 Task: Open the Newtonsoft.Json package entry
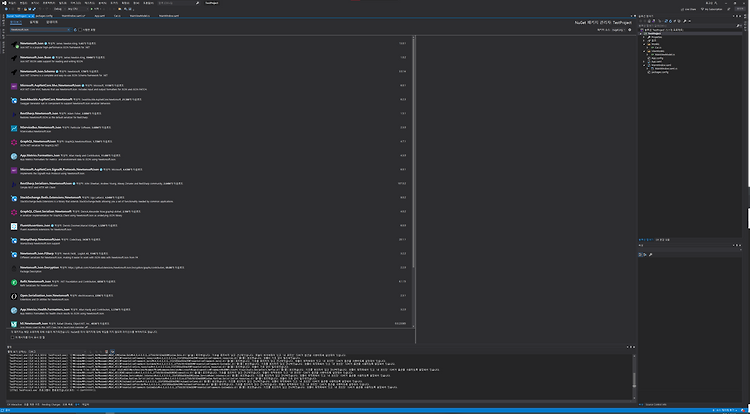pos(210,45)
